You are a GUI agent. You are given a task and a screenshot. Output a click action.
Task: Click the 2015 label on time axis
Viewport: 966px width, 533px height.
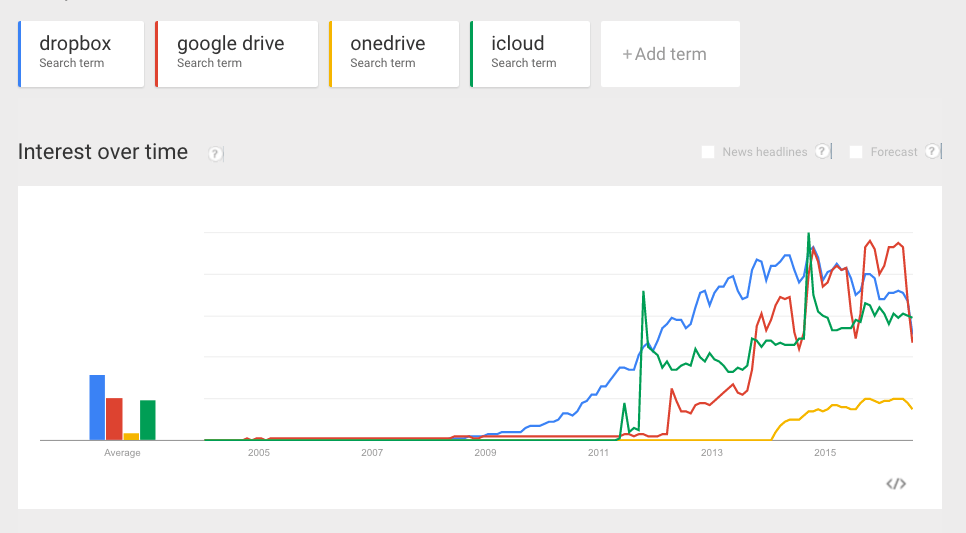click(825, 452)
